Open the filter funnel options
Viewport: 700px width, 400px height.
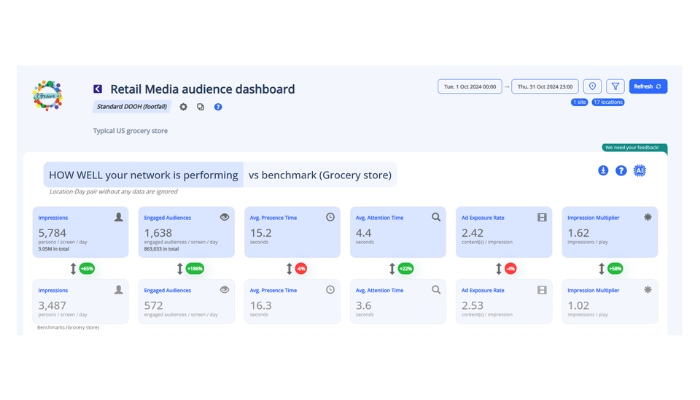pyautogui.click(x=615, y=87)
